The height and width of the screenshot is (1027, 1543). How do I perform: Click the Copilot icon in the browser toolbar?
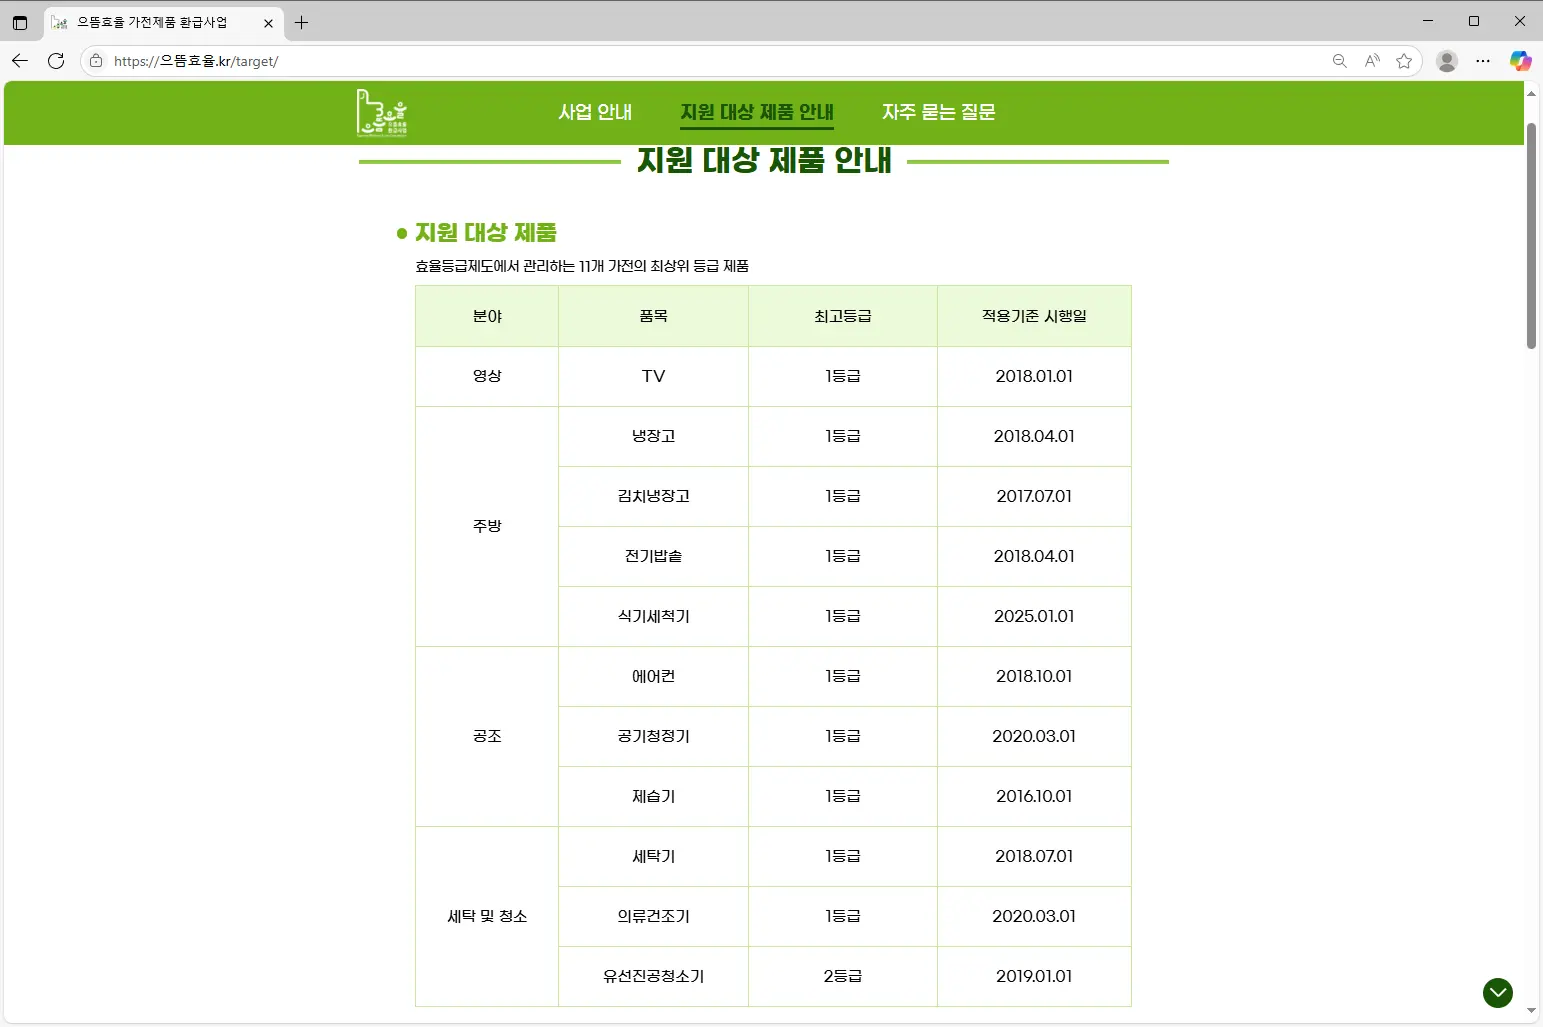1521,61
